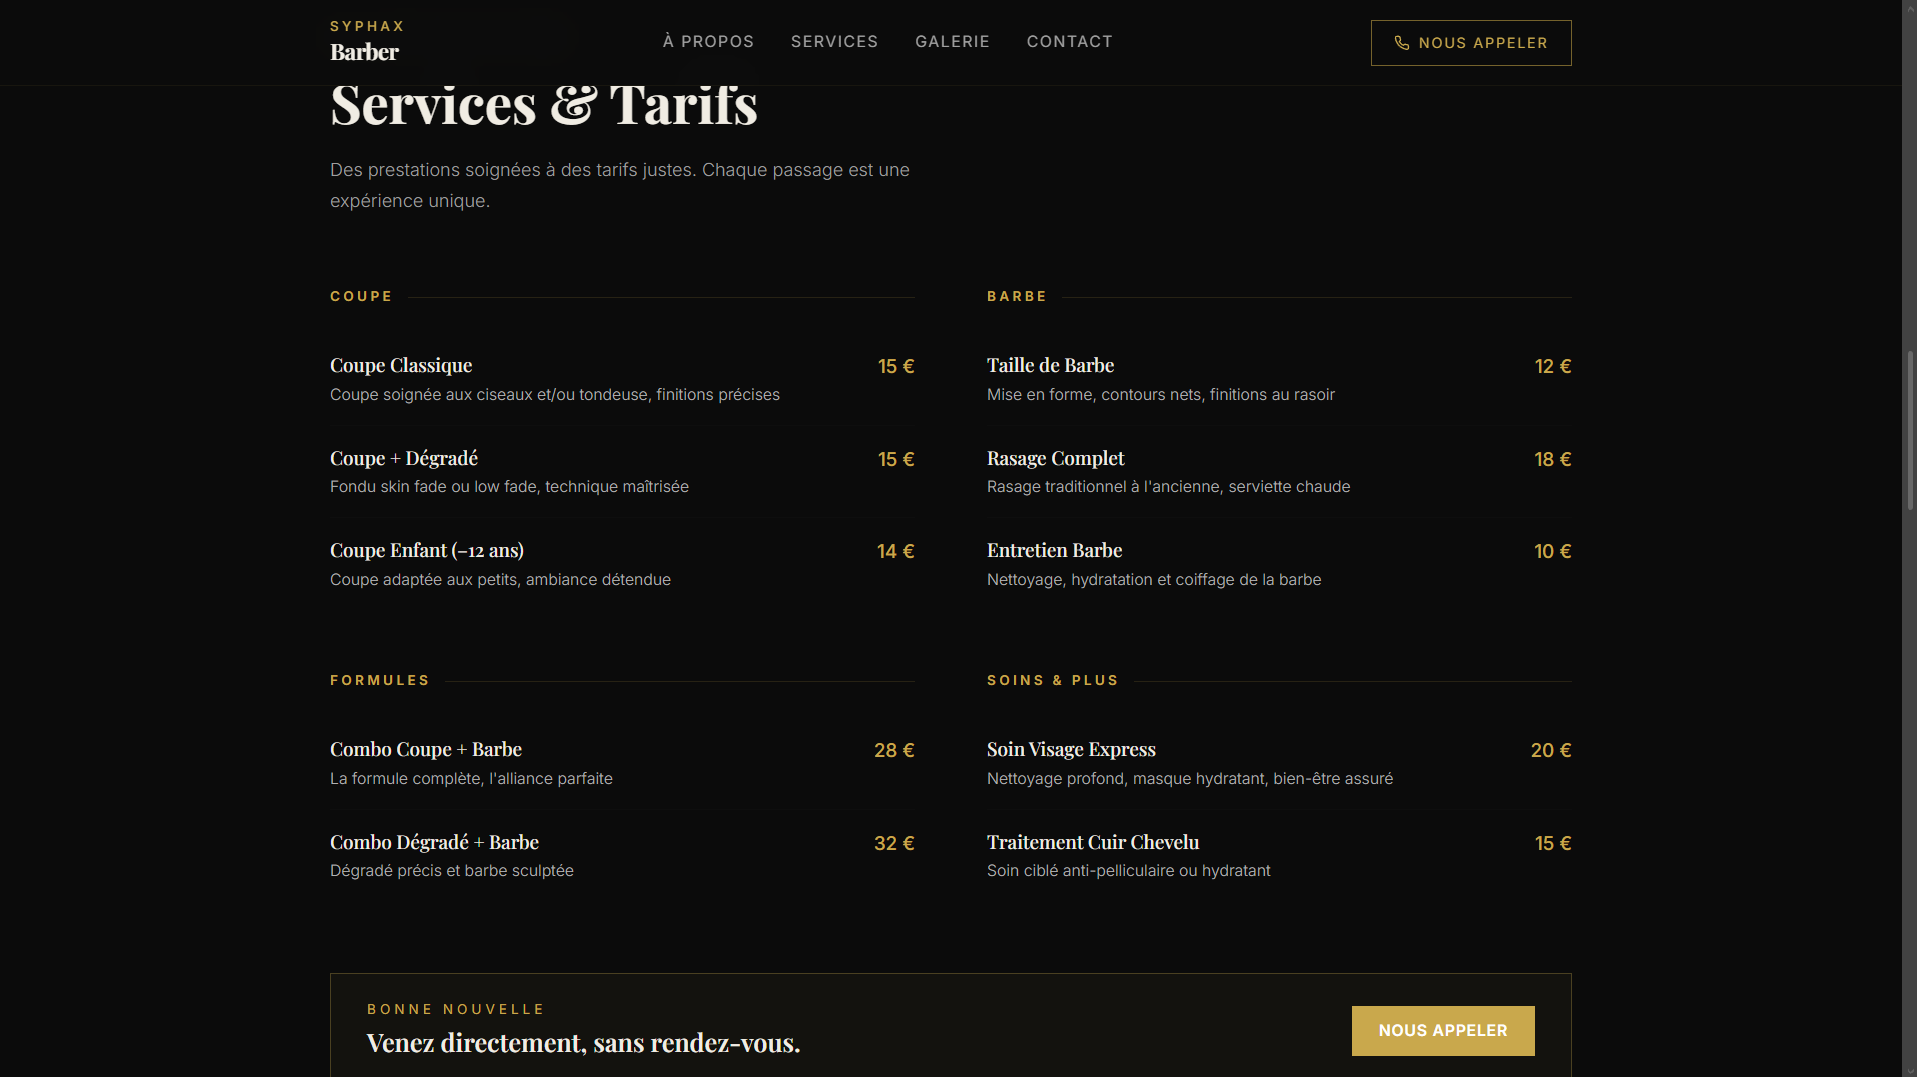
Task: Click 'Rasage traditionnel à l'ancienne' description
Action: pos(1168,487)
